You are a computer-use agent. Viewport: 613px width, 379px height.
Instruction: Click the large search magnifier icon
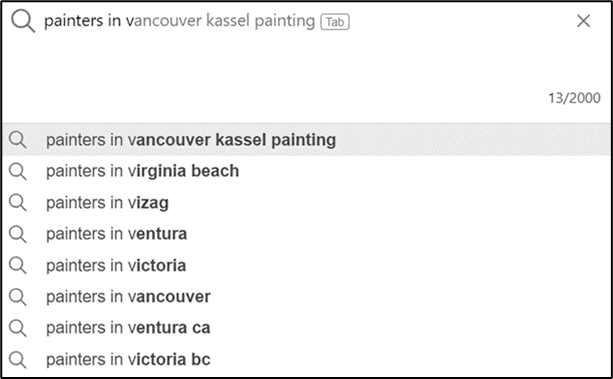point(23,21)
